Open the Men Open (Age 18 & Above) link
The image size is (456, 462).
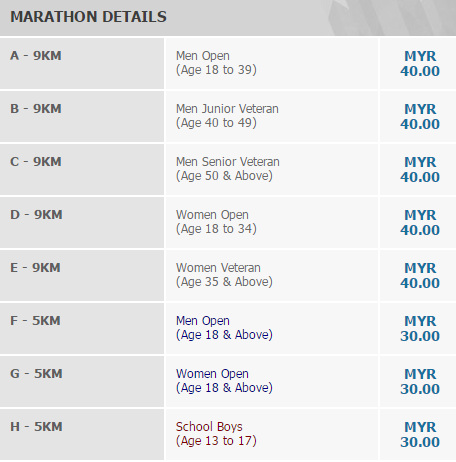tap(224, 328)
